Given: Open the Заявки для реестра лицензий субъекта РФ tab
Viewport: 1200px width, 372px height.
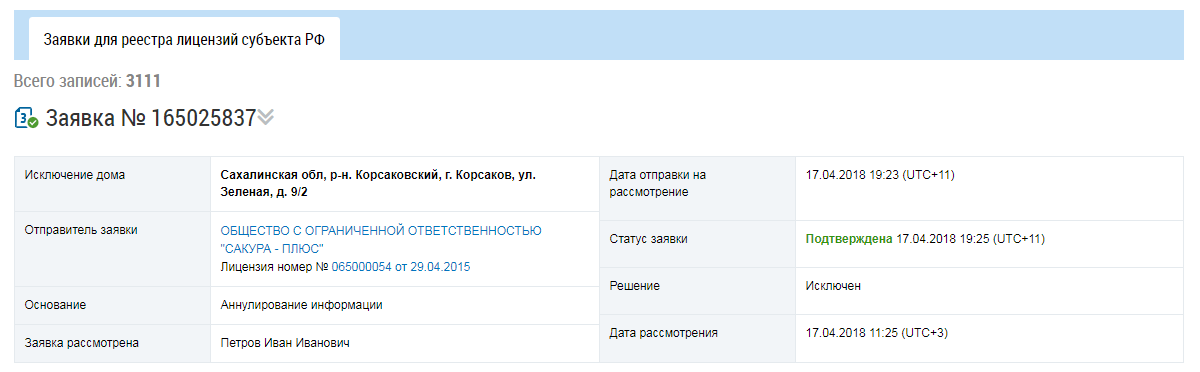Looking at the screenshot, I should (x=185, y=40).
